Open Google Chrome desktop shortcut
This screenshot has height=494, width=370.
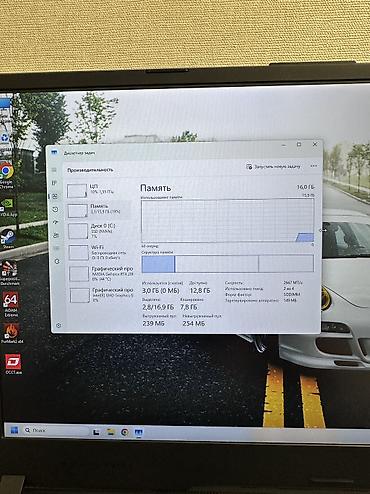(6, 176)
